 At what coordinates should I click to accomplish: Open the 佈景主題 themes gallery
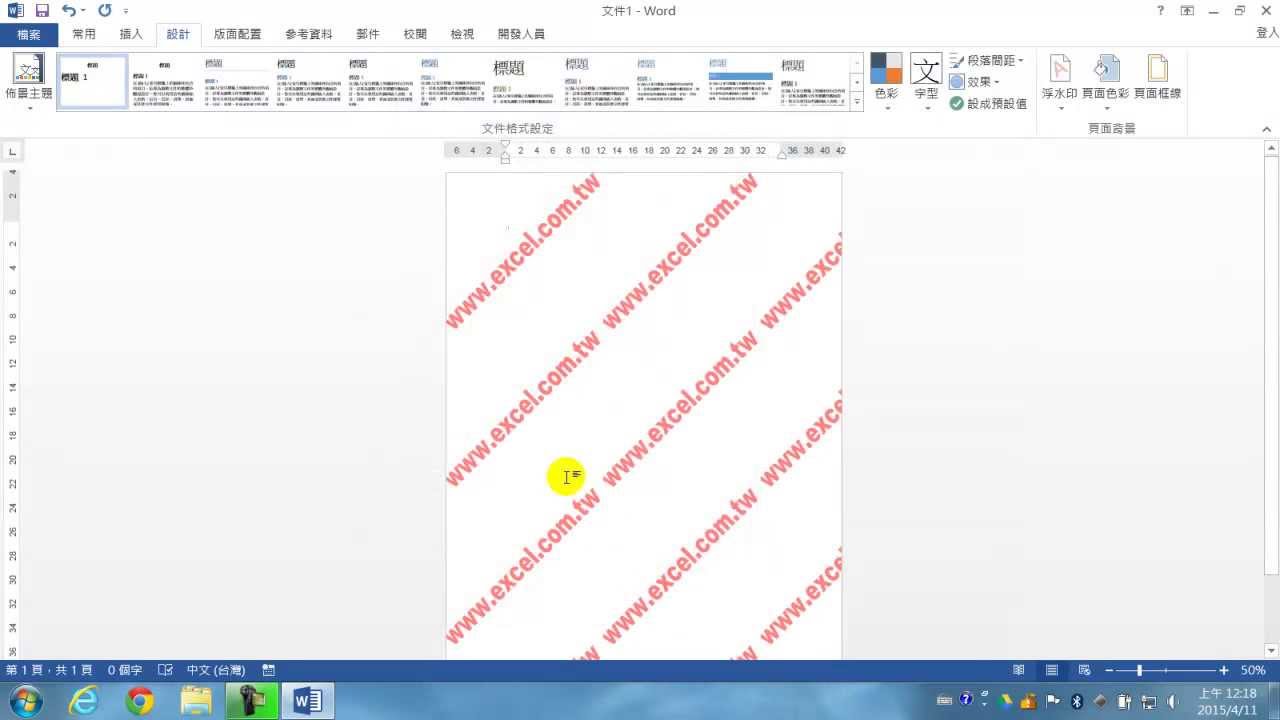(28, 81)
